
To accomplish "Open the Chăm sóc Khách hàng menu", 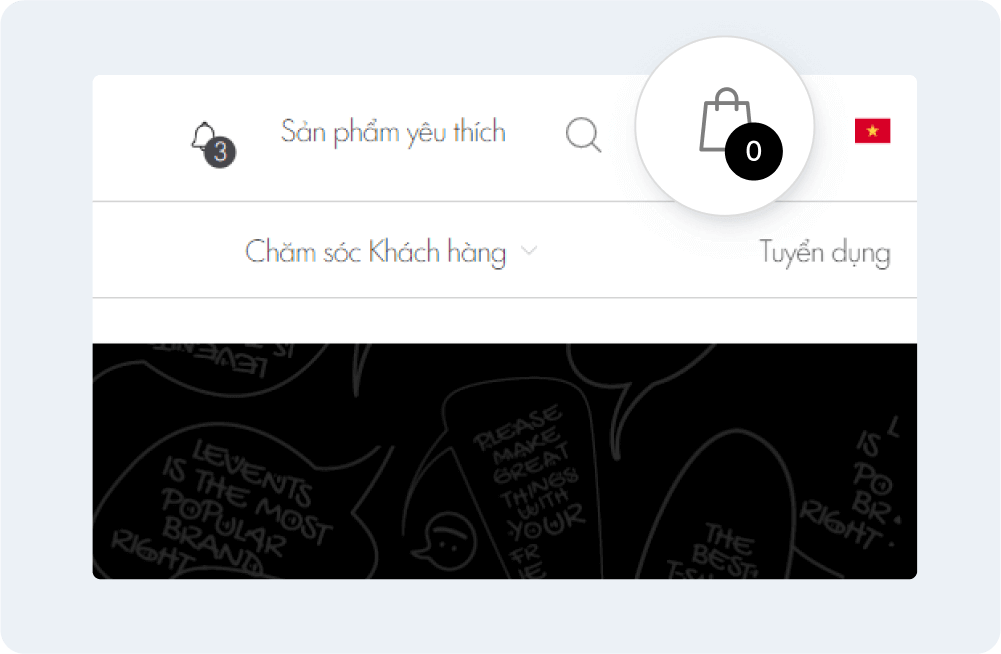I will coord(375,252).
